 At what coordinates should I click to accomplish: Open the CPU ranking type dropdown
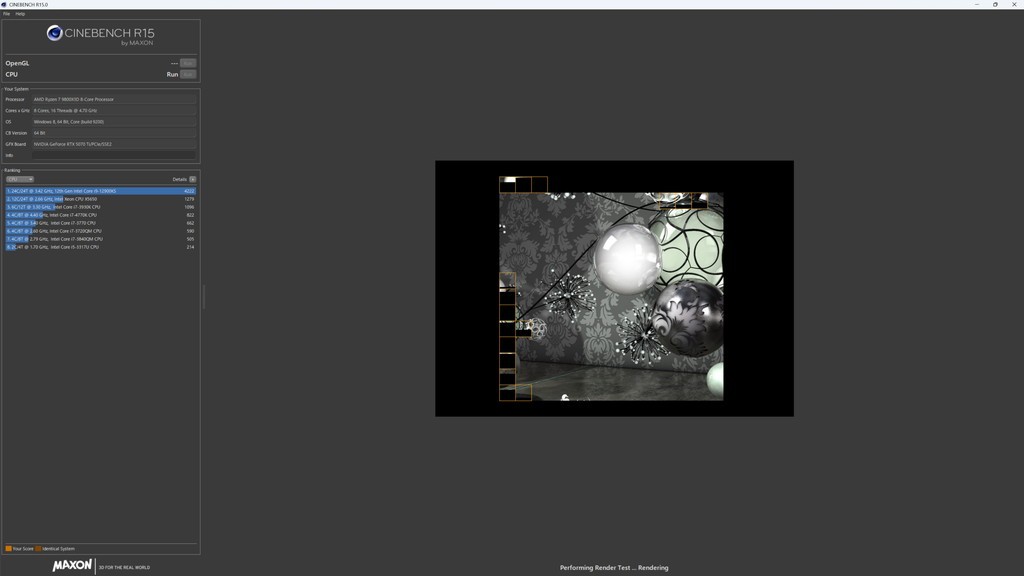20,179
